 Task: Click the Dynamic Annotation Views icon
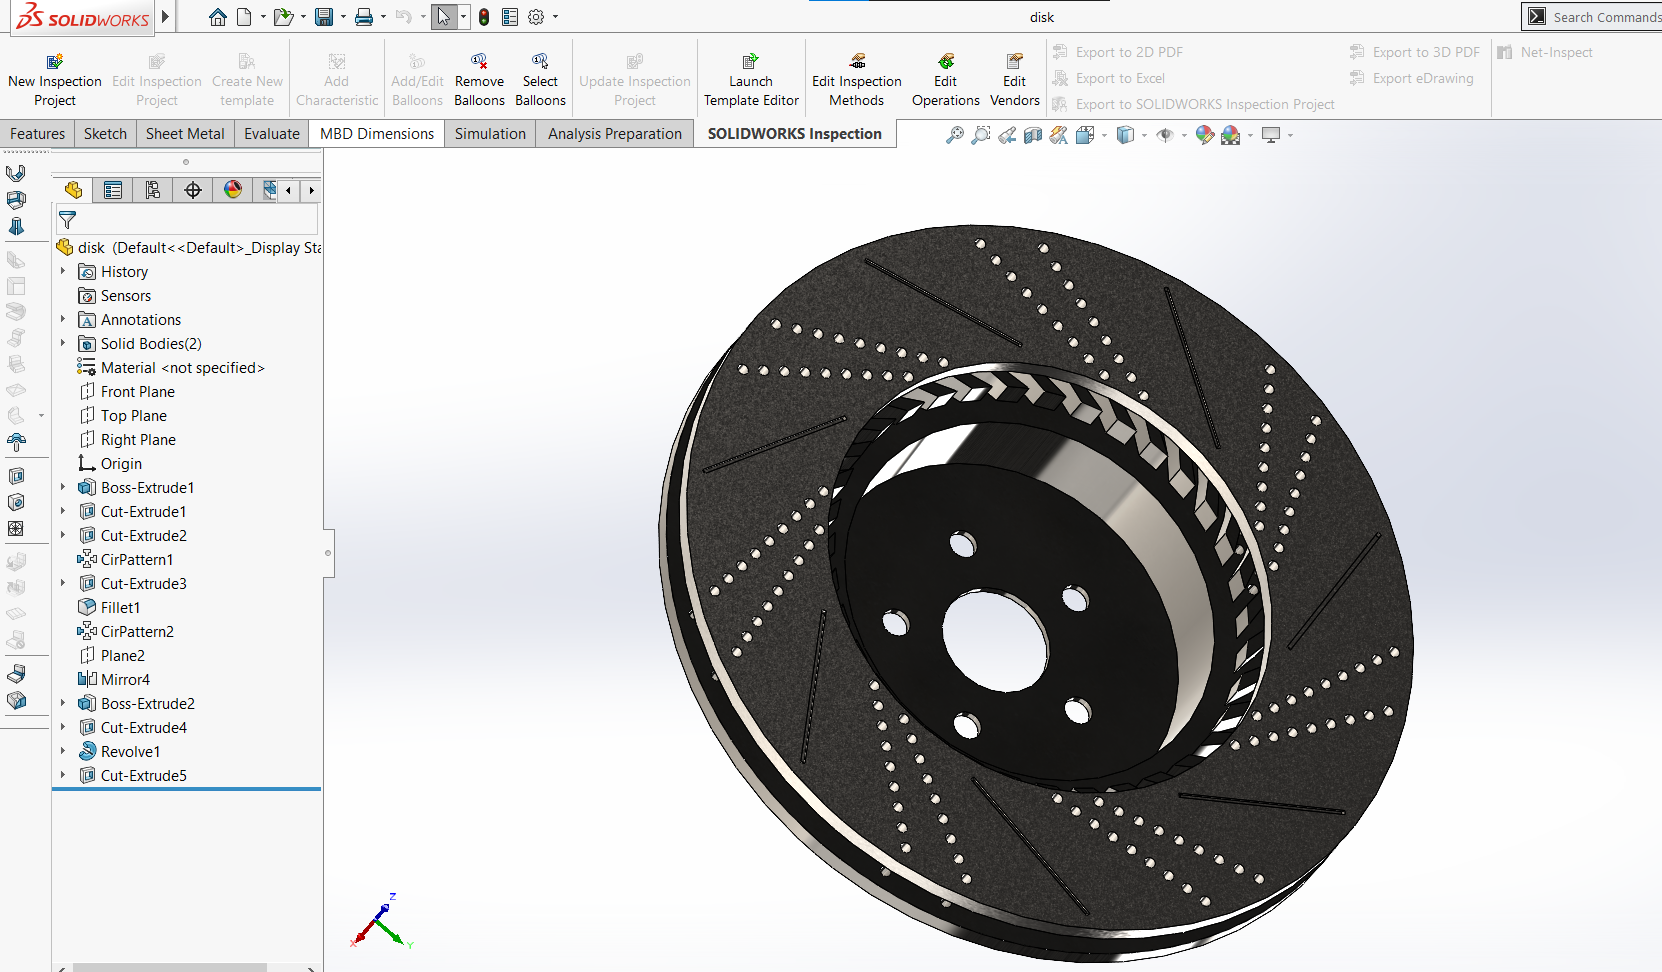coord(1059,135)
